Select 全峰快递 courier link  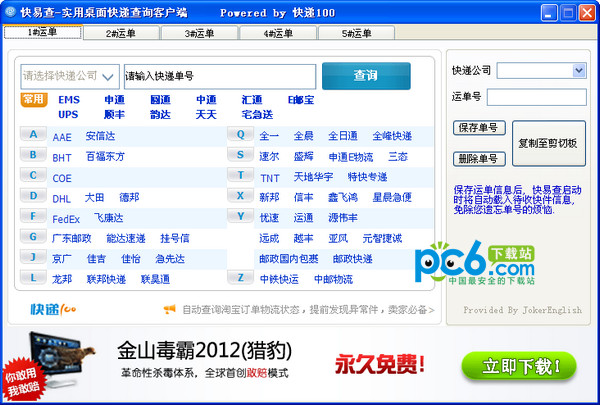pyautogui.click(x=392, y=136)
